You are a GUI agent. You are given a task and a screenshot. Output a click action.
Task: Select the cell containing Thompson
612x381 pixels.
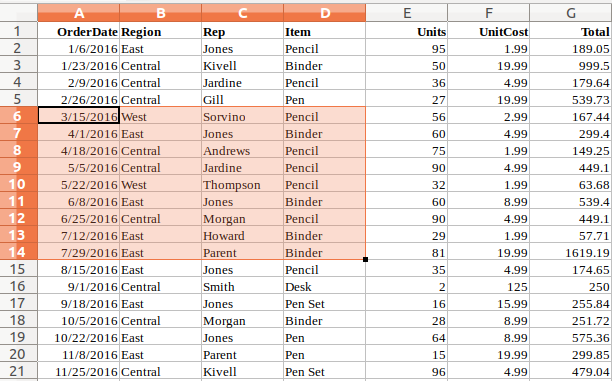coord(242,184)
